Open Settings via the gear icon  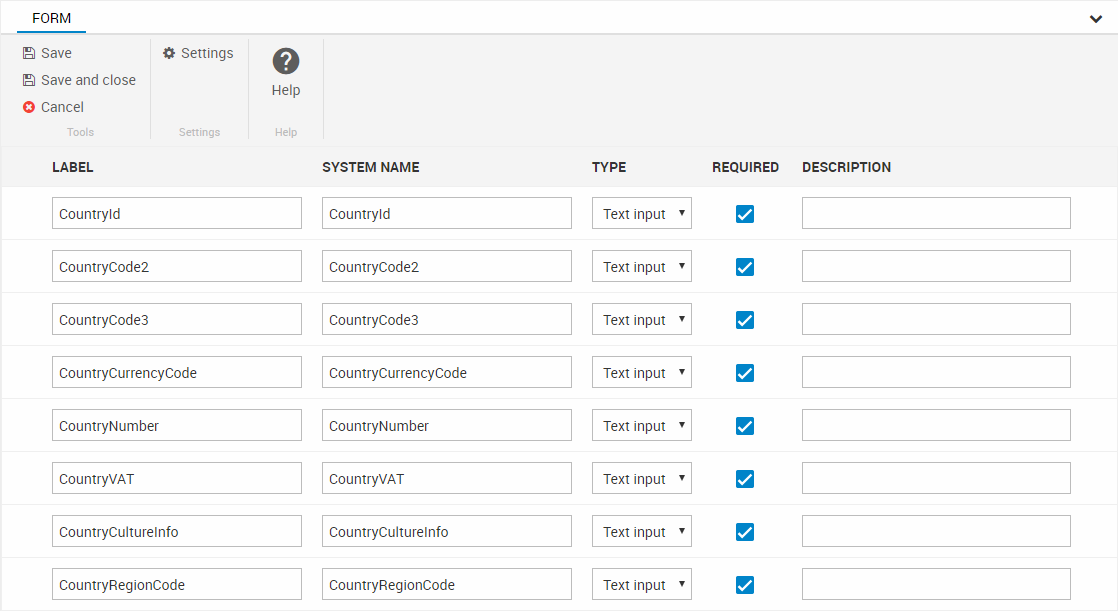click(x=169, y=54)
